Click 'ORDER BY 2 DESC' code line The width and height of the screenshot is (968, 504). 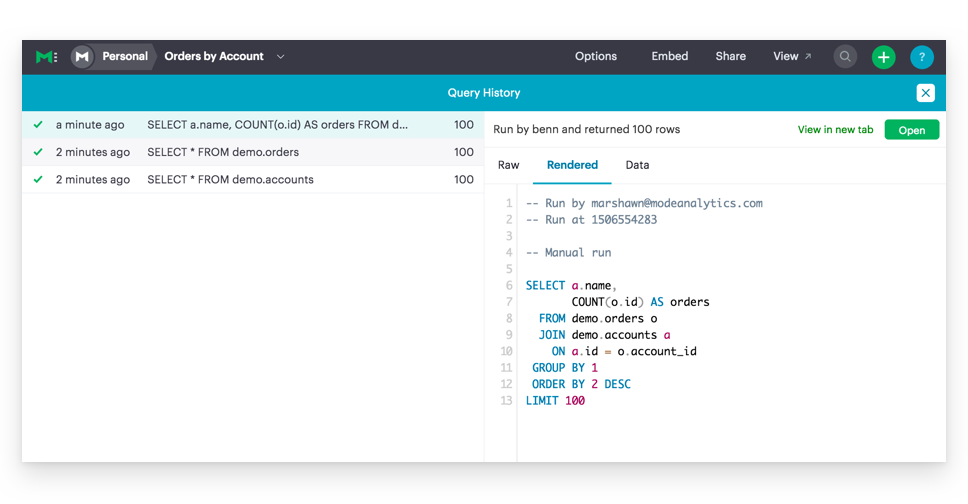(581, 384)
